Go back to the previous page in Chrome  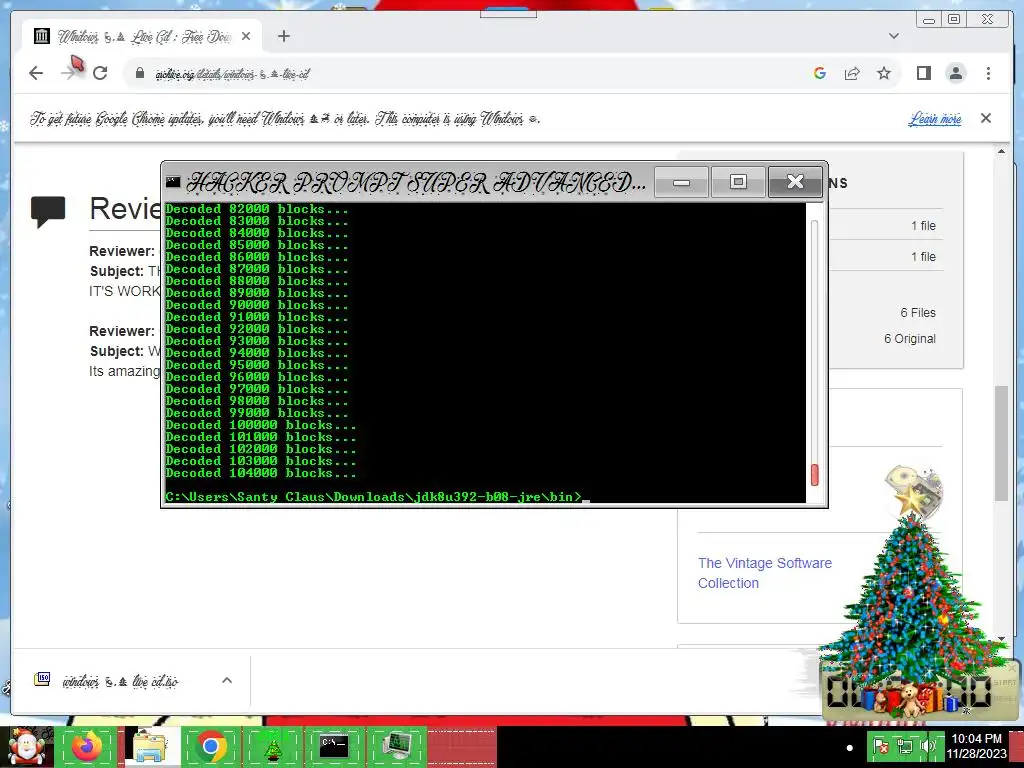point(36,73)
